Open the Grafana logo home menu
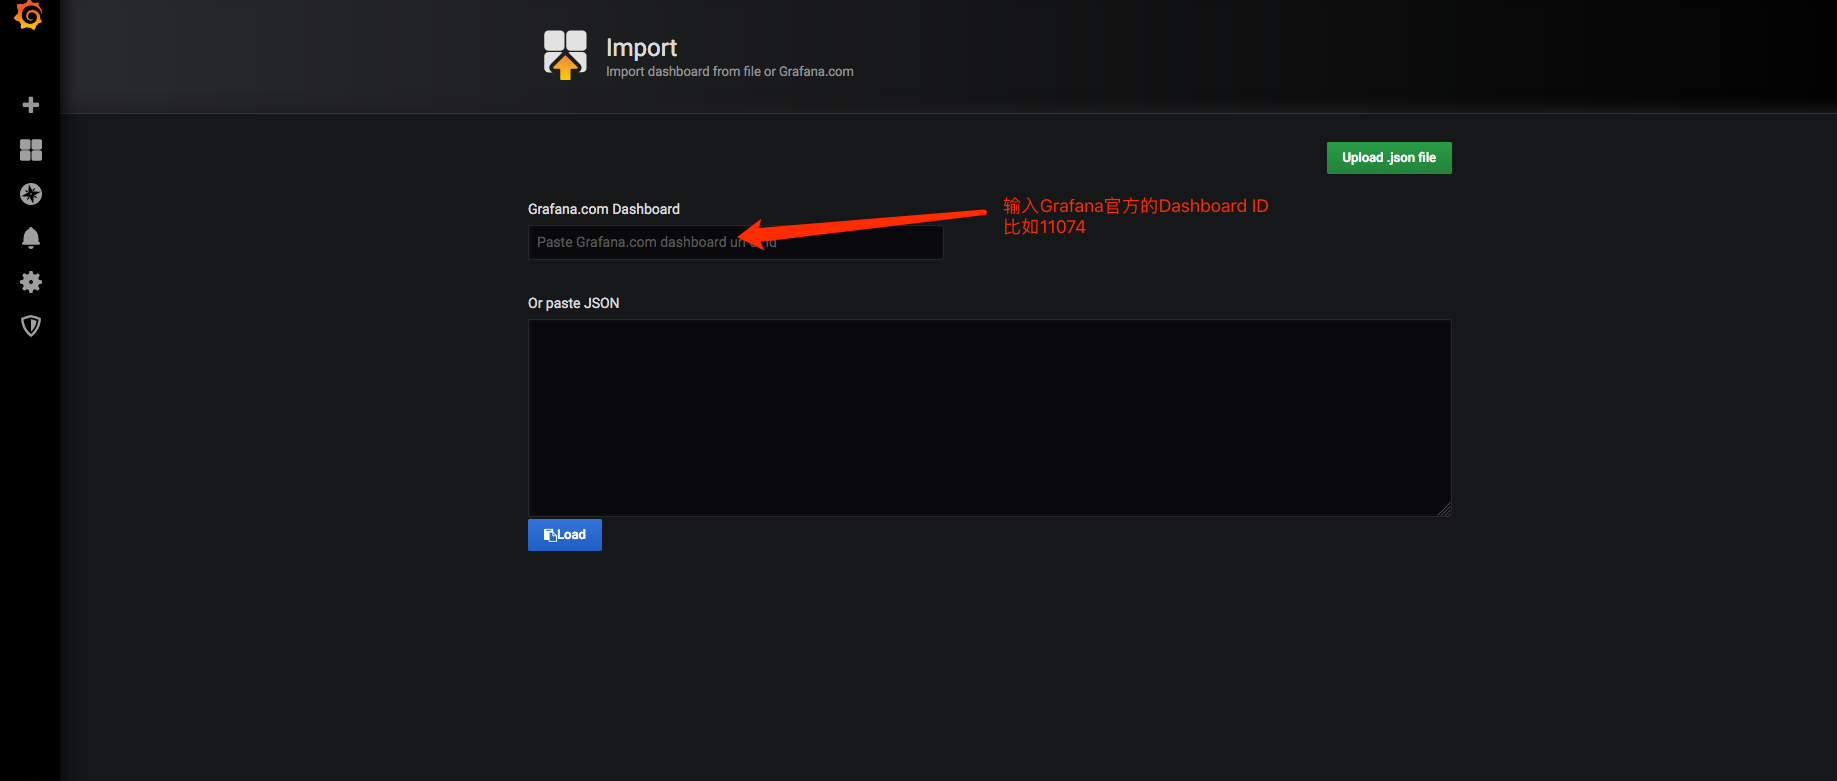Viewport: 1837px width, 781px height. (x=29, y=15)
